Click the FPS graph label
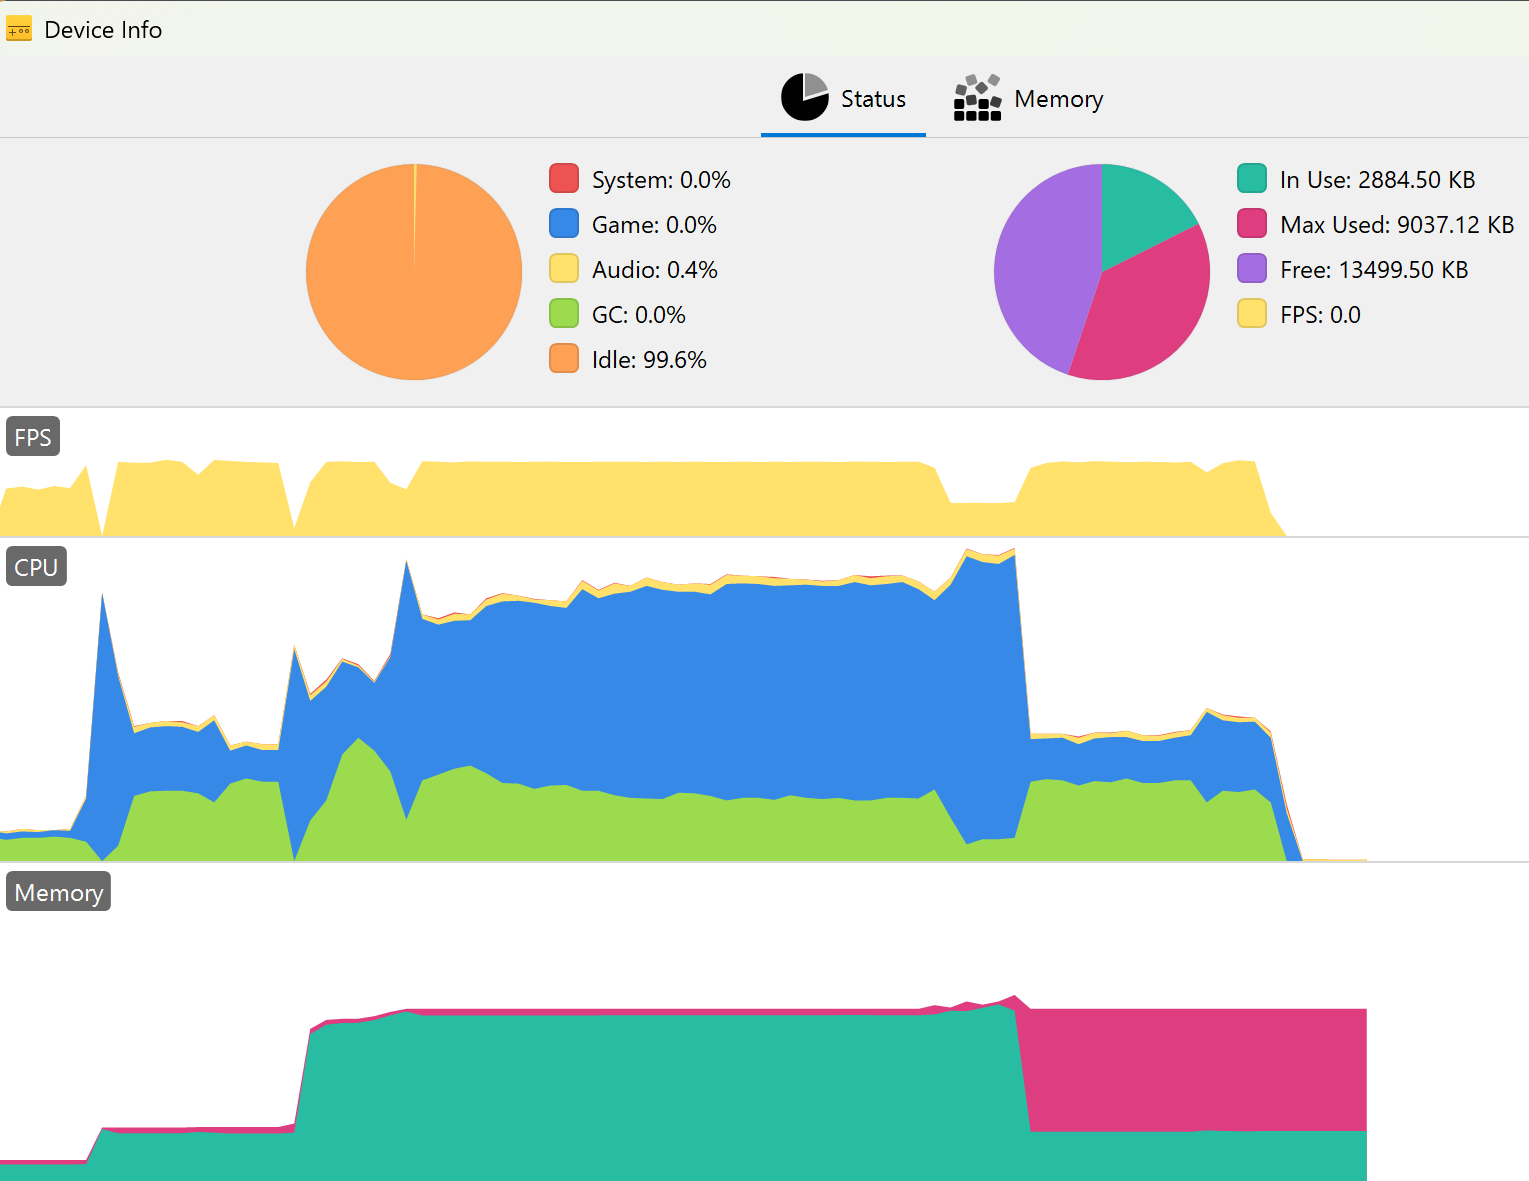The height and width of the screenshot is (1181, 1529). tap(33, 437)
